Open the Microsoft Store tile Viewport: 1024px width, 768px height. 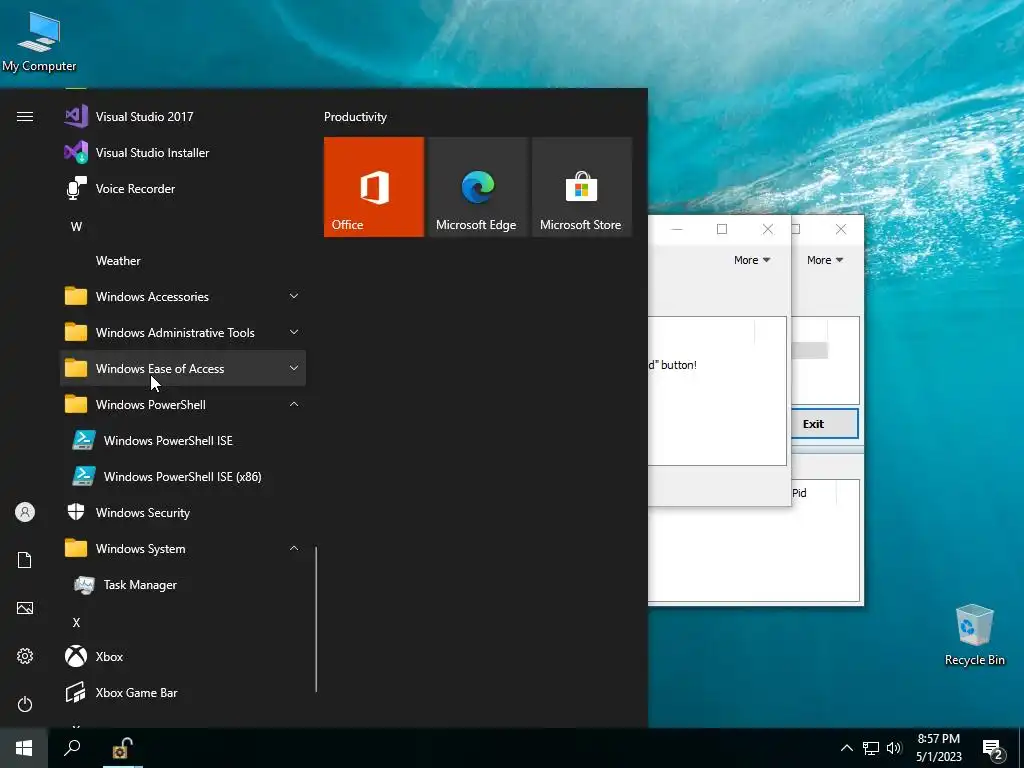tap(582, 187)
